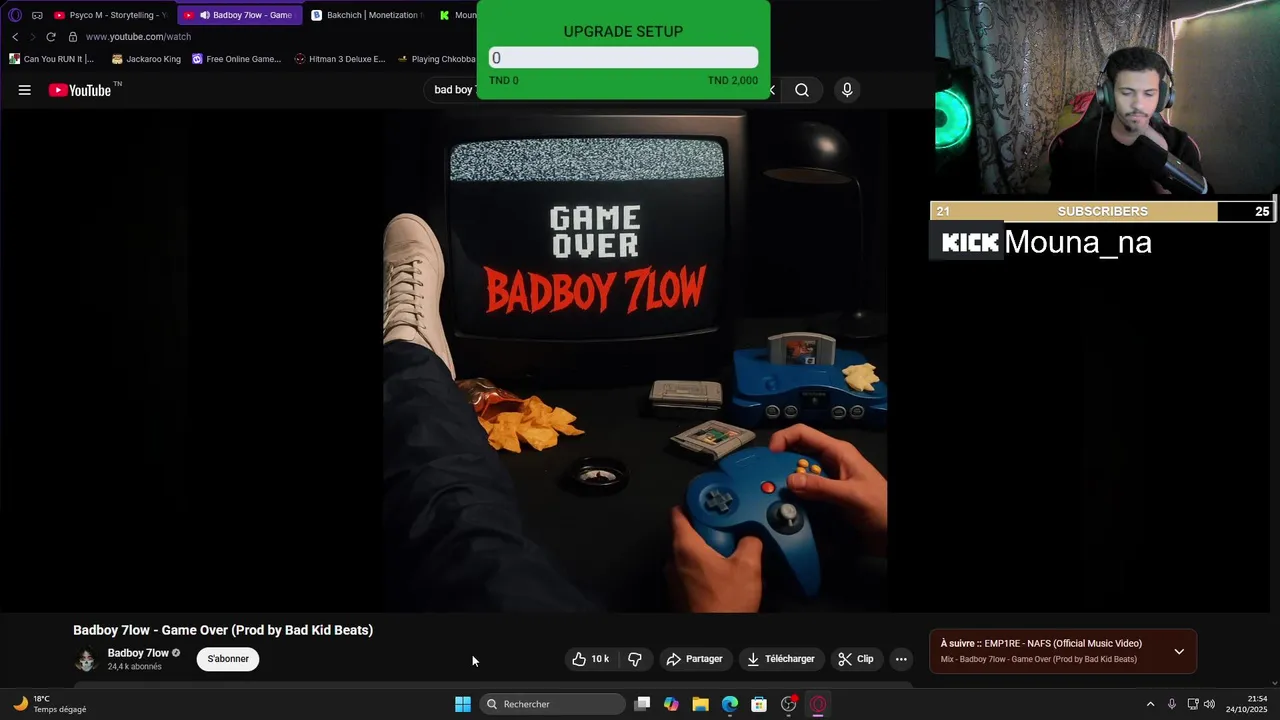The width and height of the screenshot is (1280, 720).
Task: Like the video with thumbs up
Action: (x=590, y=659)
